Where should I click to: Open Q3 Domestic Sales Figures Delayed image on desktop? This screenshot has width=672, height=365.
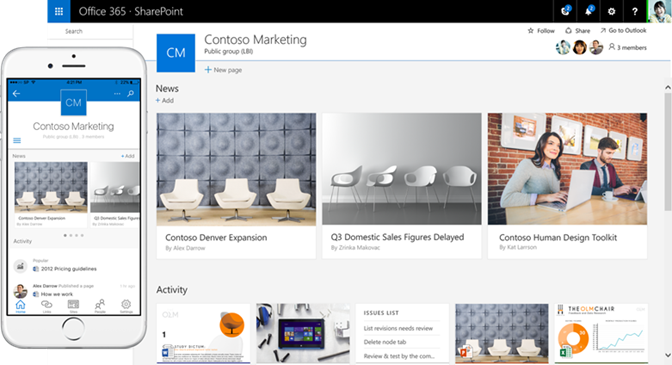pos(402,169)
